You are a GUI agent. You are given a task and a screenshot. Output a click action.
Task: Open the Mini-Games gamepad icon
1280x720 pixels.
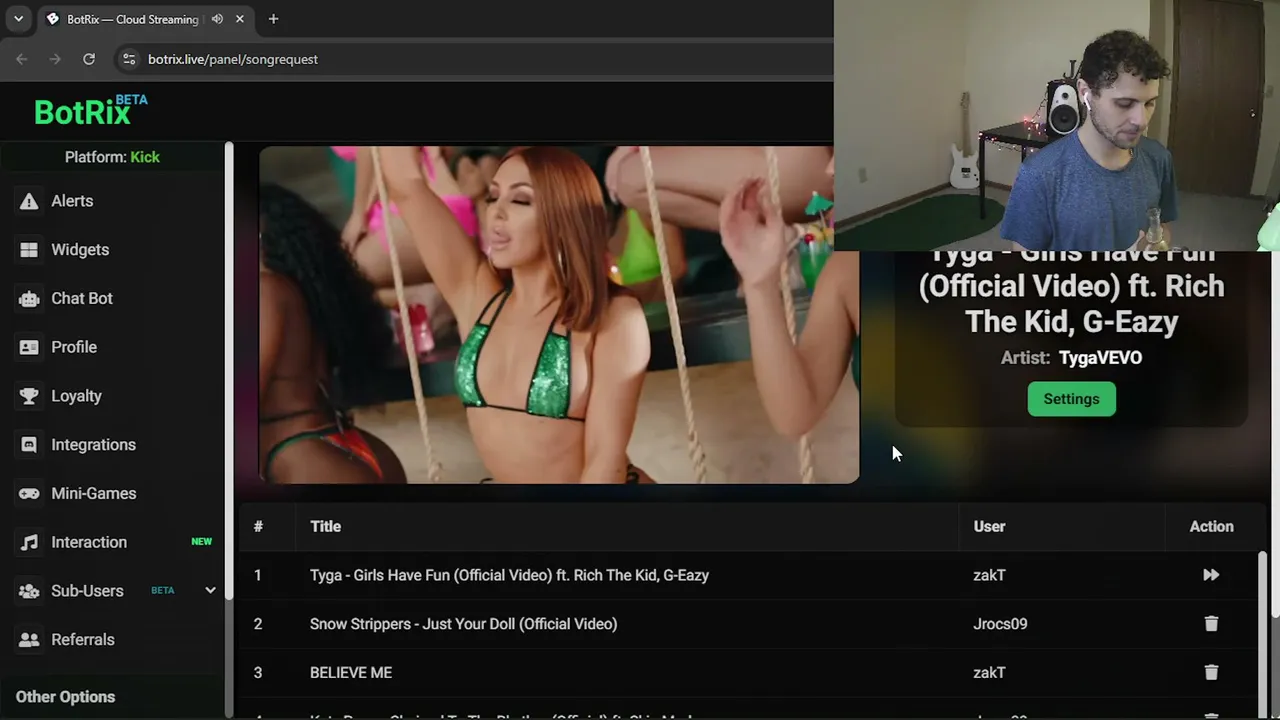[29, 494]
